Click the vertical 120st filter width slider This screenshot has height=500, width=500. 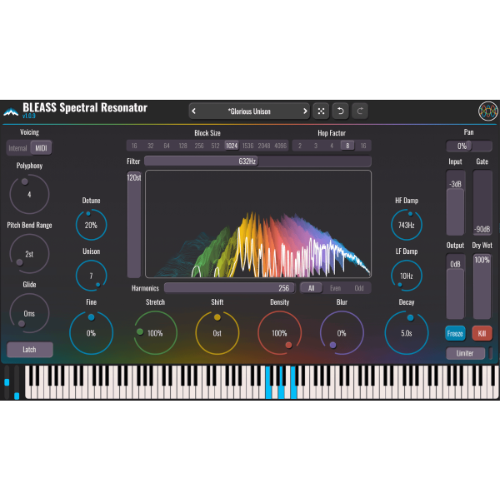(x=134, y=225)
